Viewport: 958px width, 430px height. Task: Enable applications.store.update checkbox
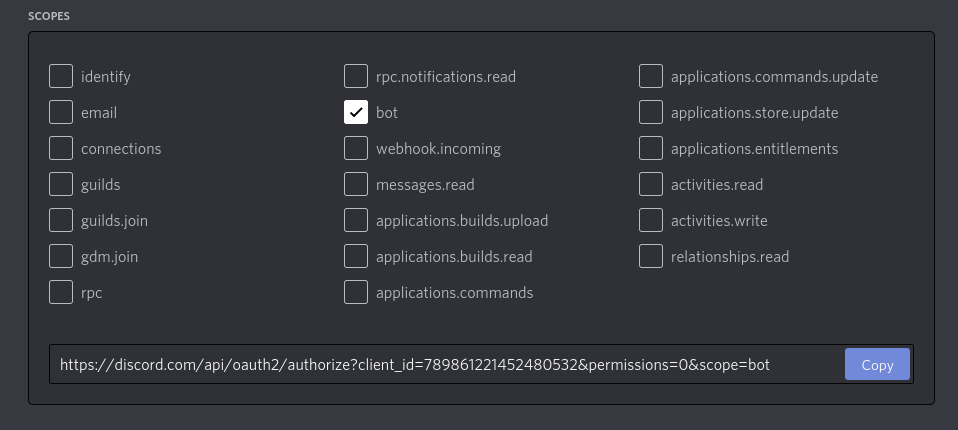pos(651,113)
